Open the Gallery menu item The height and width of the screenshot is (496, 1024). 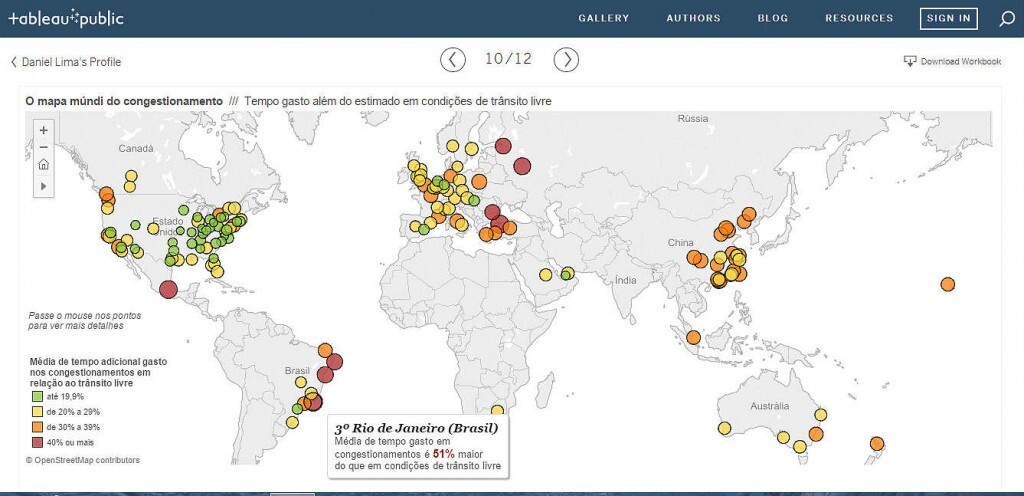(604, 18)
